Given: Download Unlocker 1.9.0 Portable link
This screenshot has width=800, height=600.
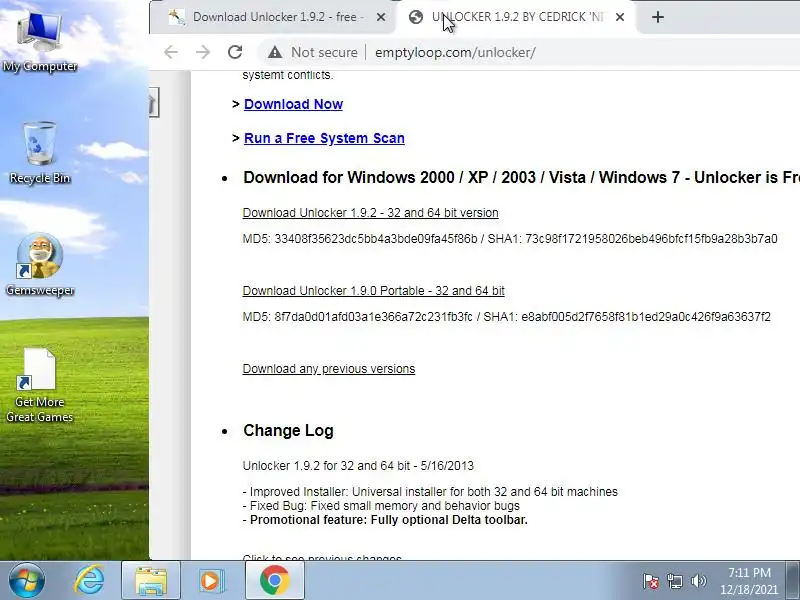Looking at the screenshot, I should 373,291.
